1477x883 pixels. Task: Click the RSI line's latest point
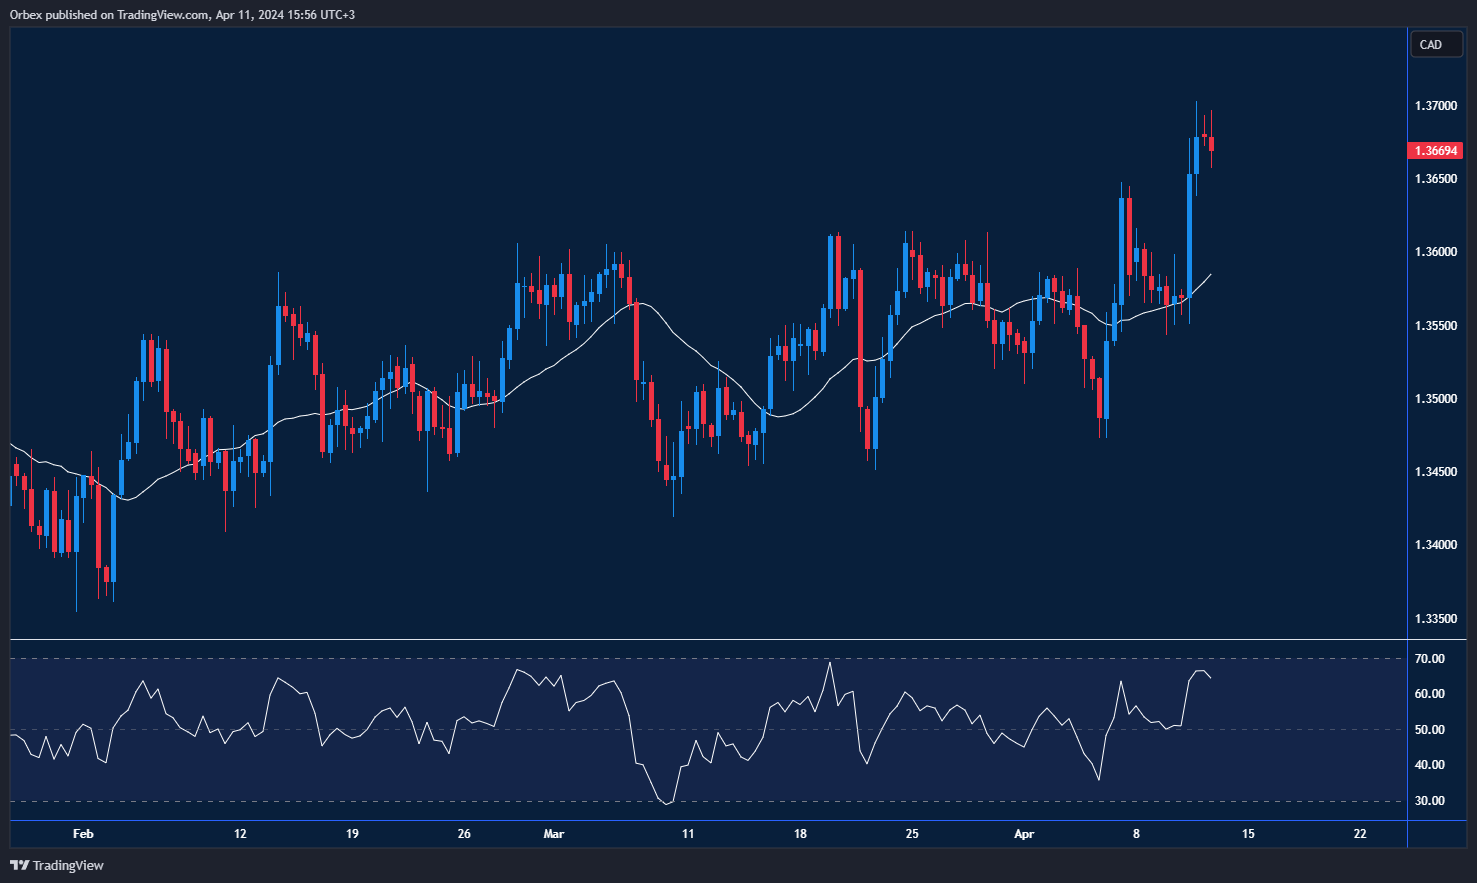tap(1211, 678)
